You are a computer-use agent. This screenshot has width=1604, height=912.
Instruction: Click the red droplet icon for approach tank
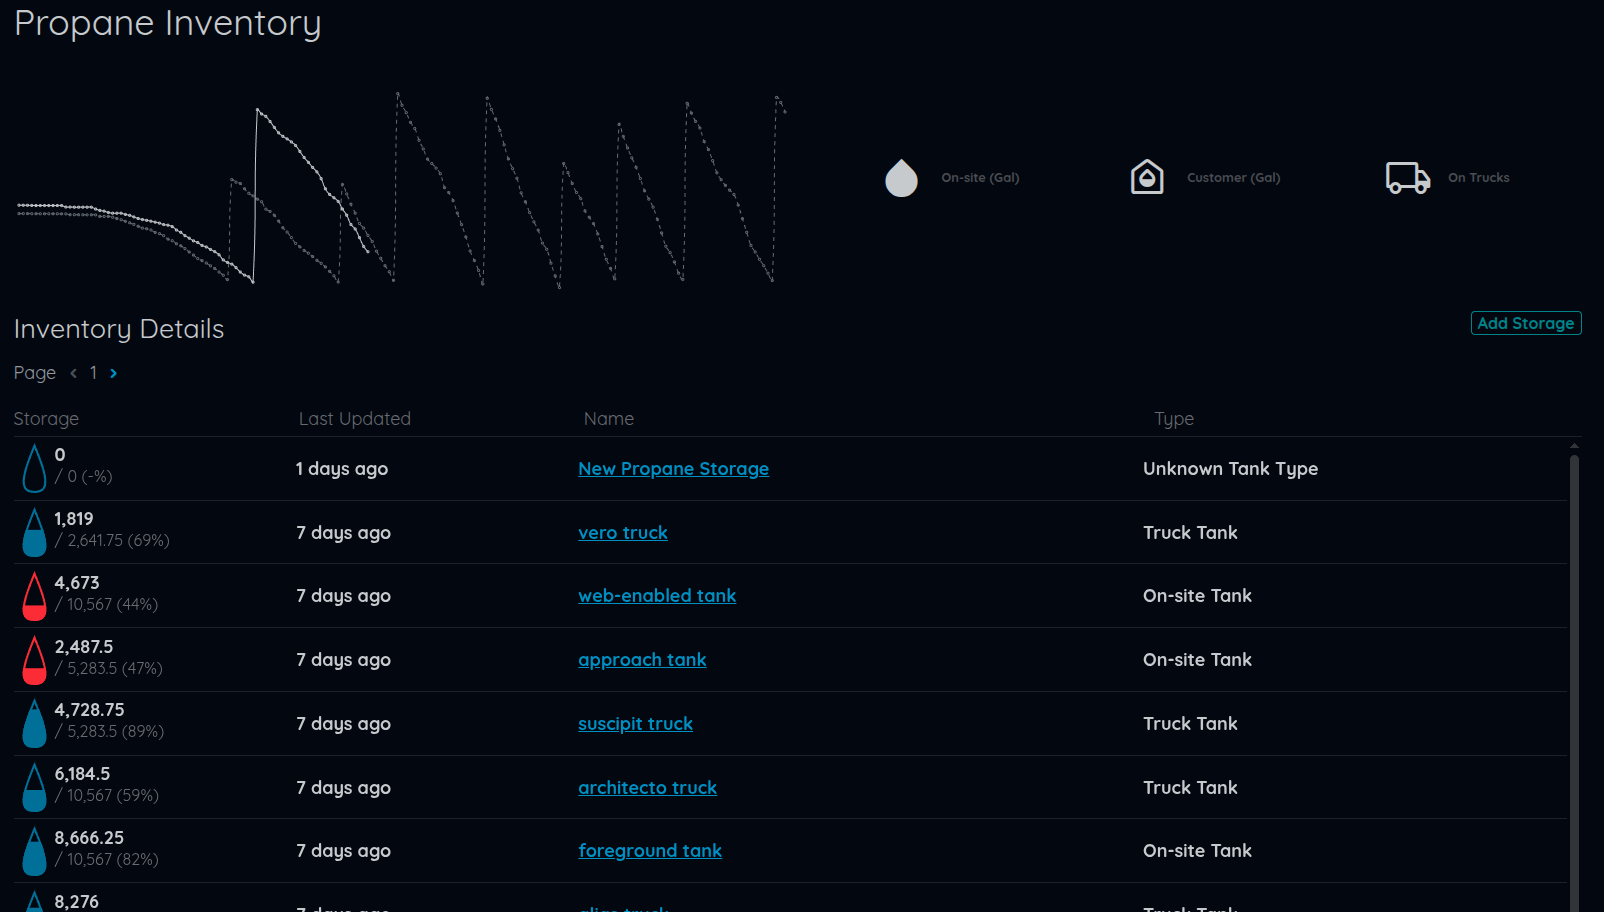pos(35,660)
